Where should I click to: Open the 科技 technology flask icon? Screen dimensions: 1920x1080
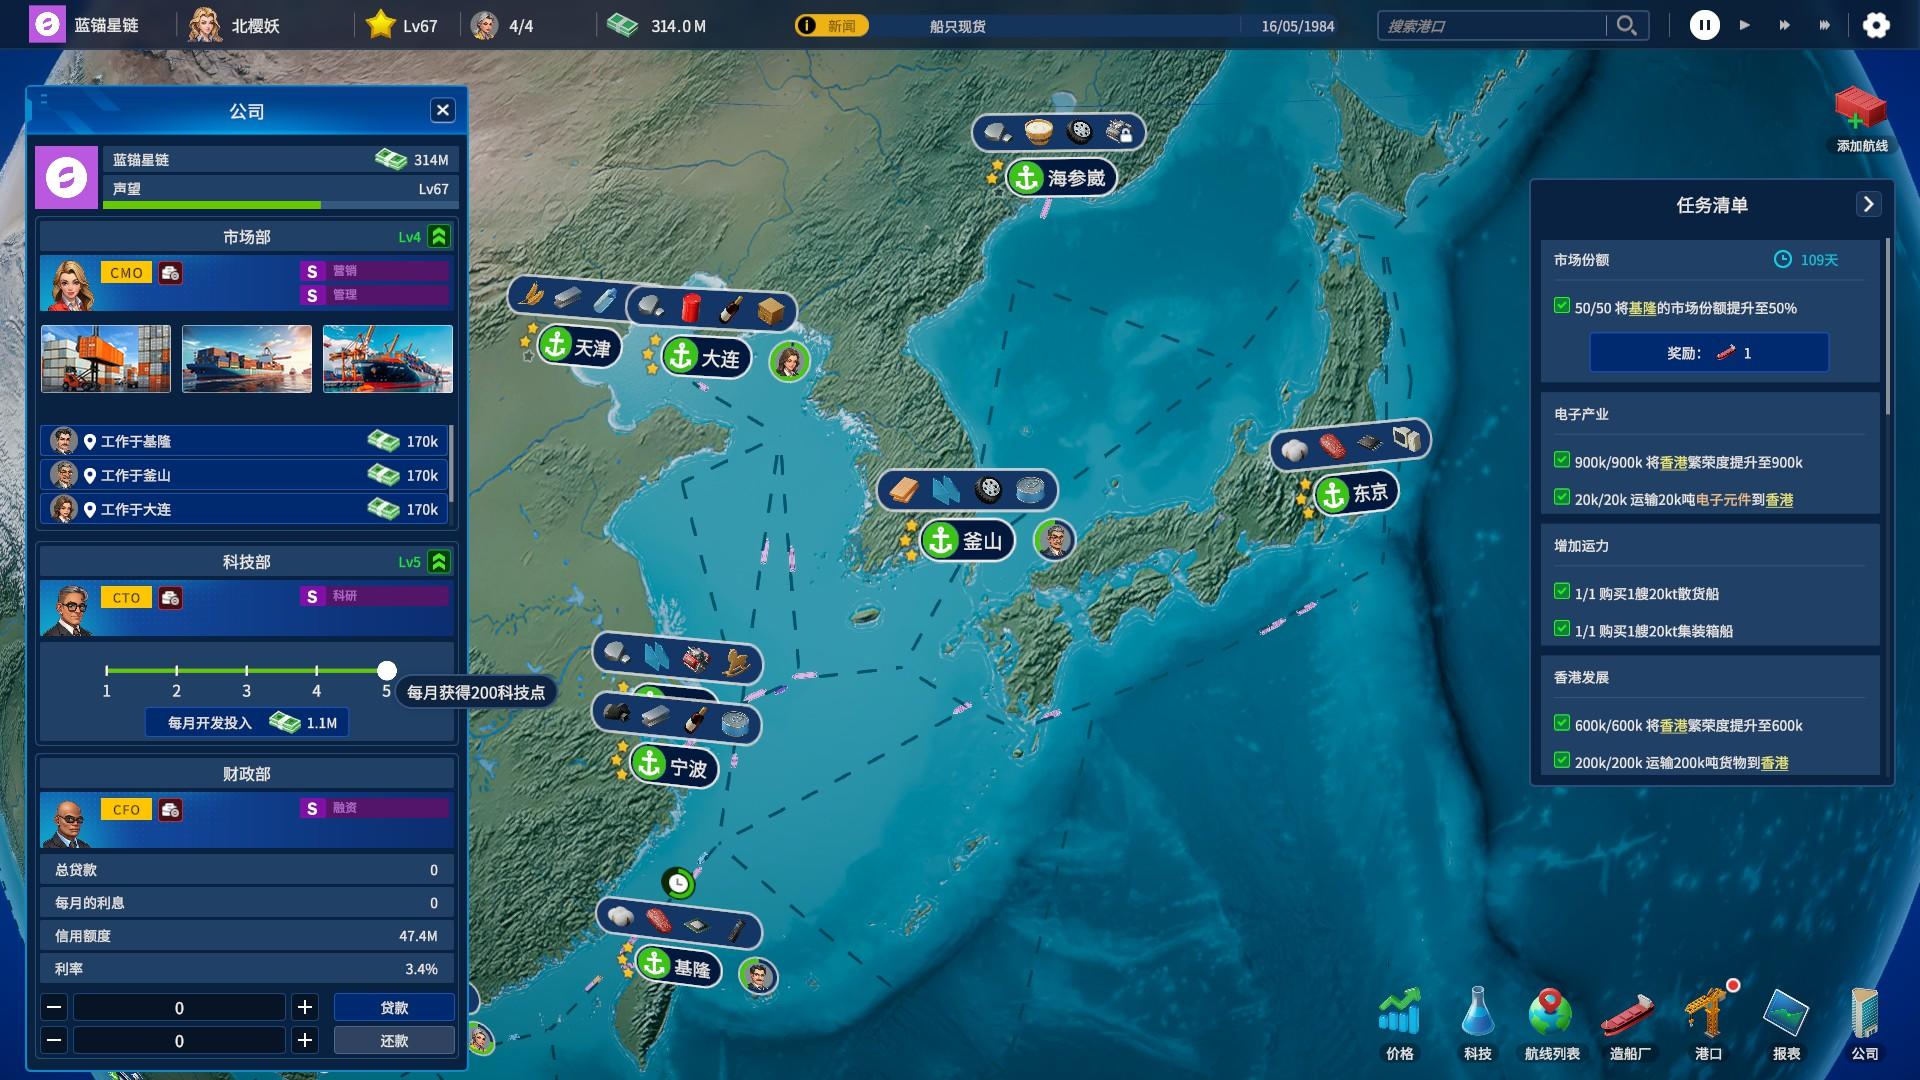click(1477, 1012)
